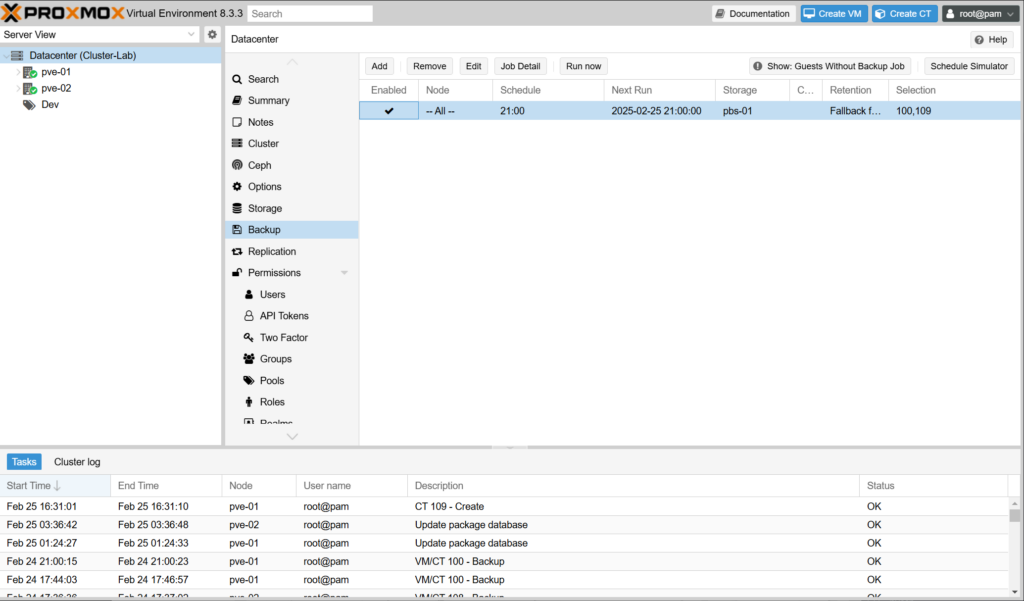Open the Server View dropdown
1024x601 pixels.
pyautogui.click(x=100, y=34)
